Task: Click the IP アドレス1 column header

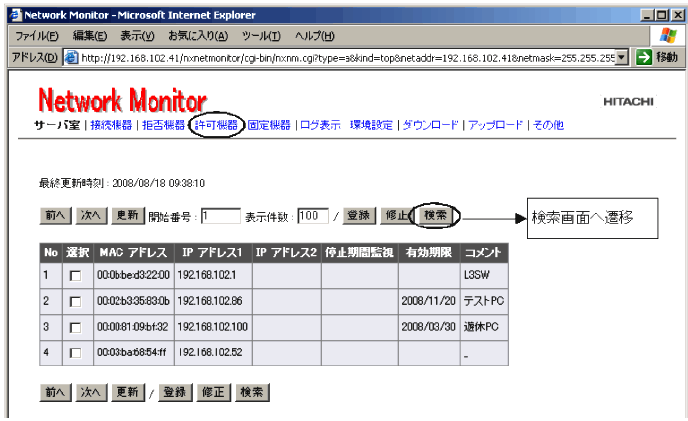Action: 213,252
